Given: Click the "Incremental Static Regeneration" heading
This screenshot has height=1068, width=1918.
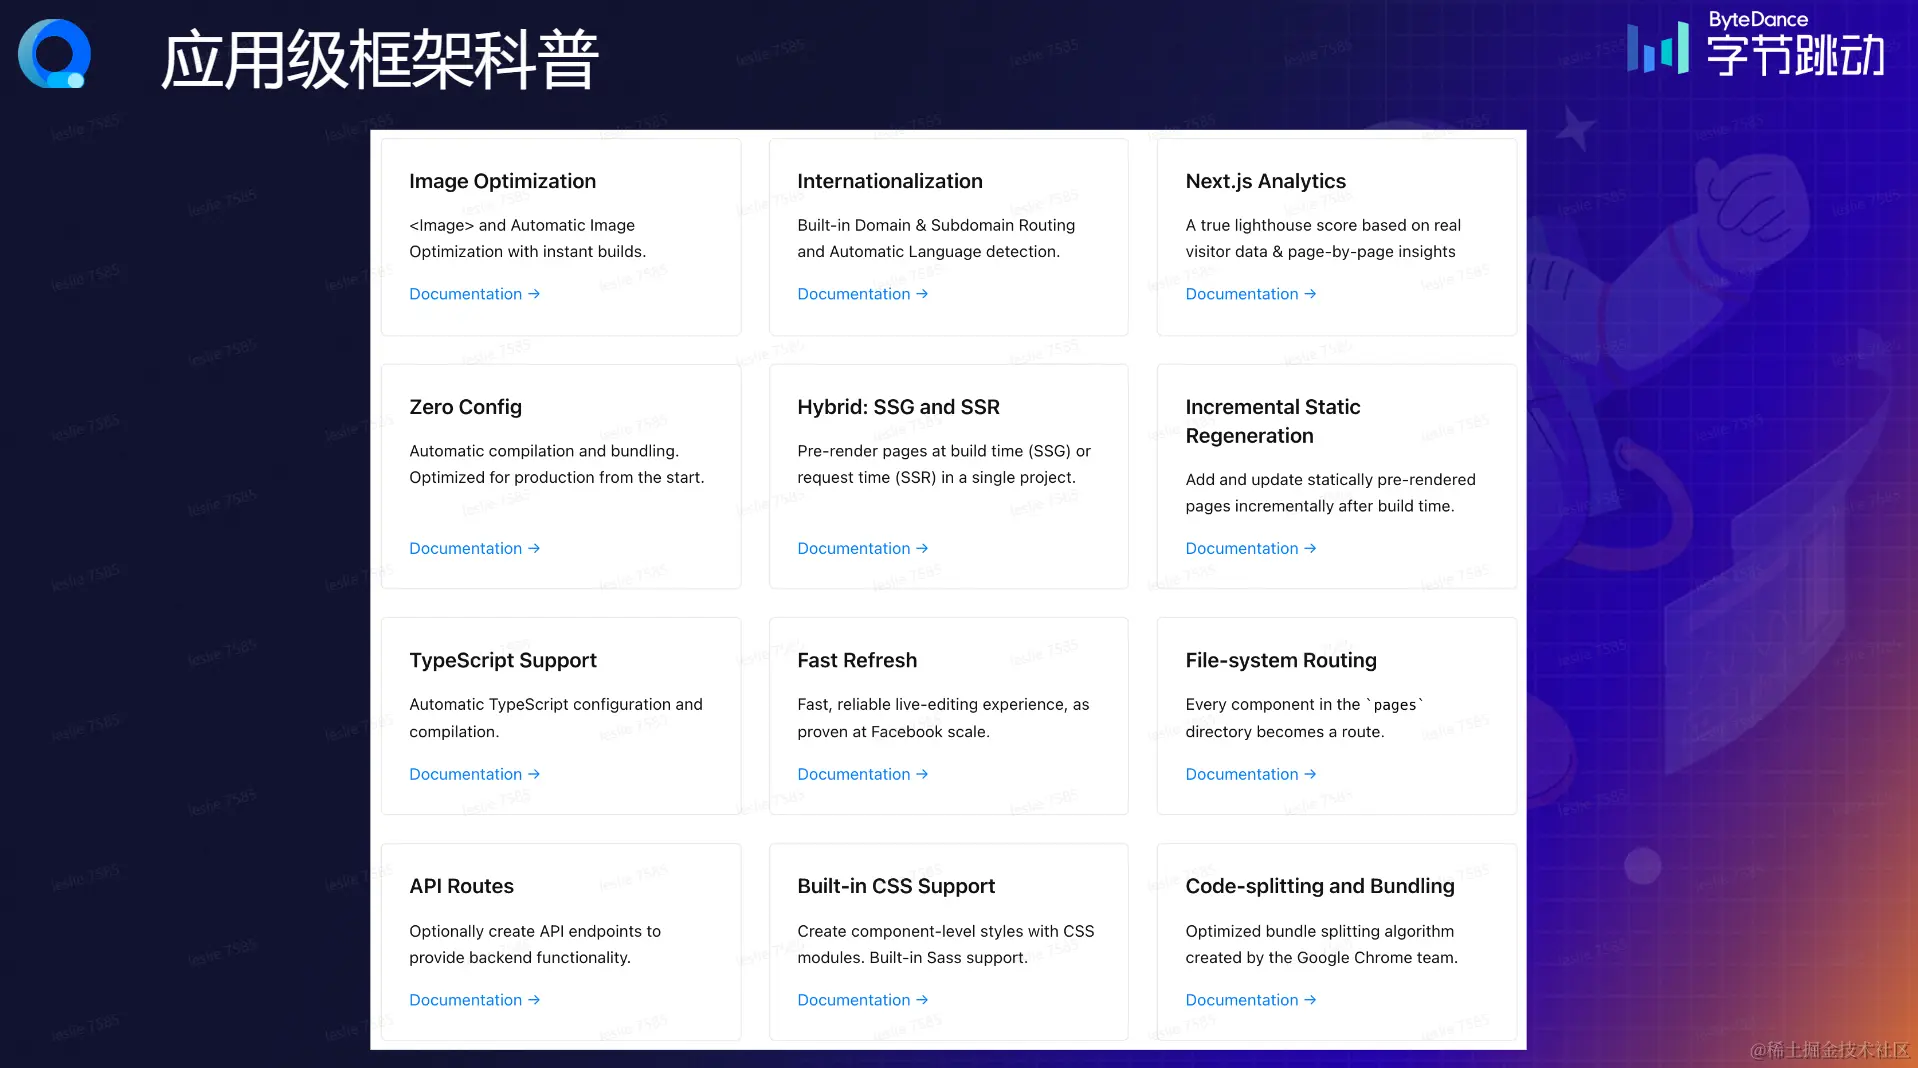Looking at the screenshot, I should point(1272,421).
